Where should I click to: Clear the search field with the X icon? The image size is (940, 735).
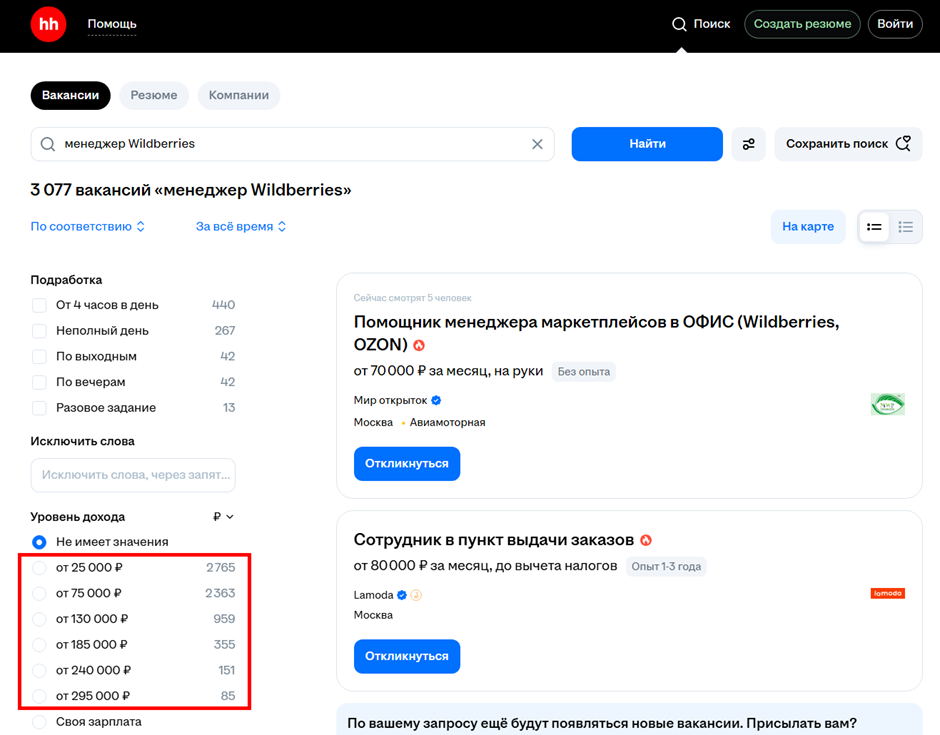(x=537, y=144)
